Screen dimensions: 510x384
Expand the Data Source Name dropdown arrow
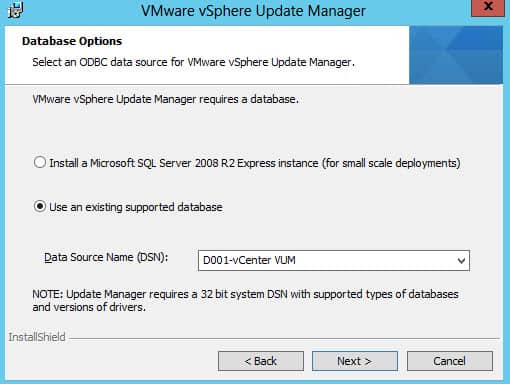(461, 261)
